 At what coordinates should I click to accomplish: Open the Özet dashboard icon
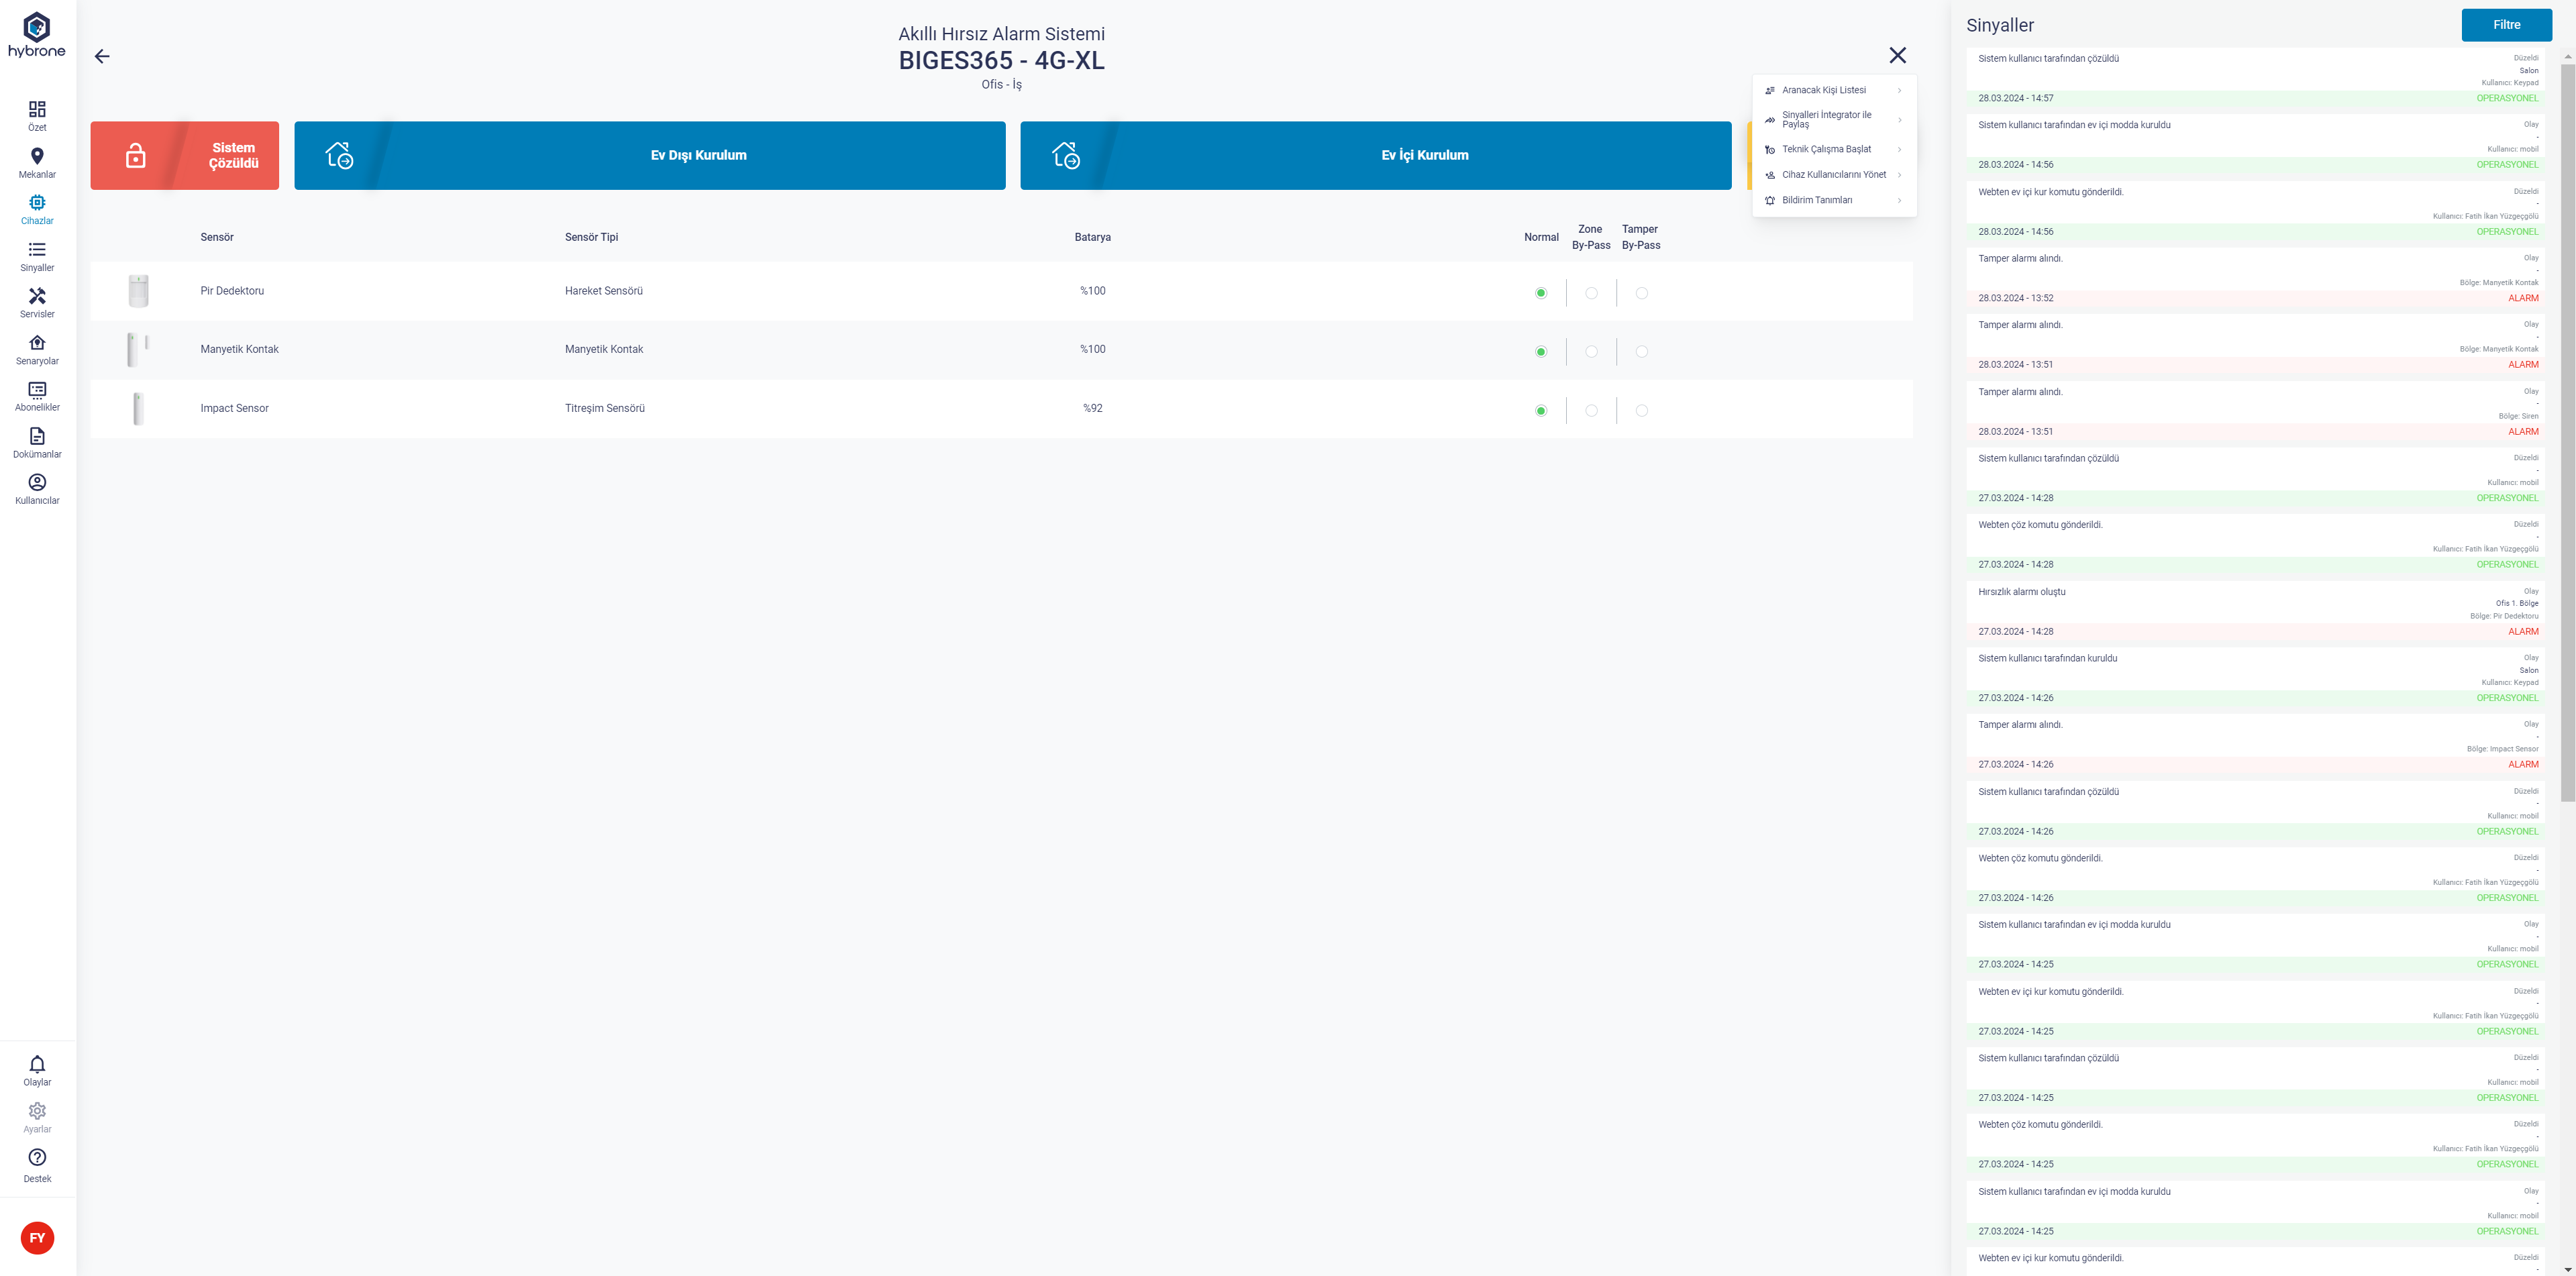pyautogui.click(x=37, y=109)
